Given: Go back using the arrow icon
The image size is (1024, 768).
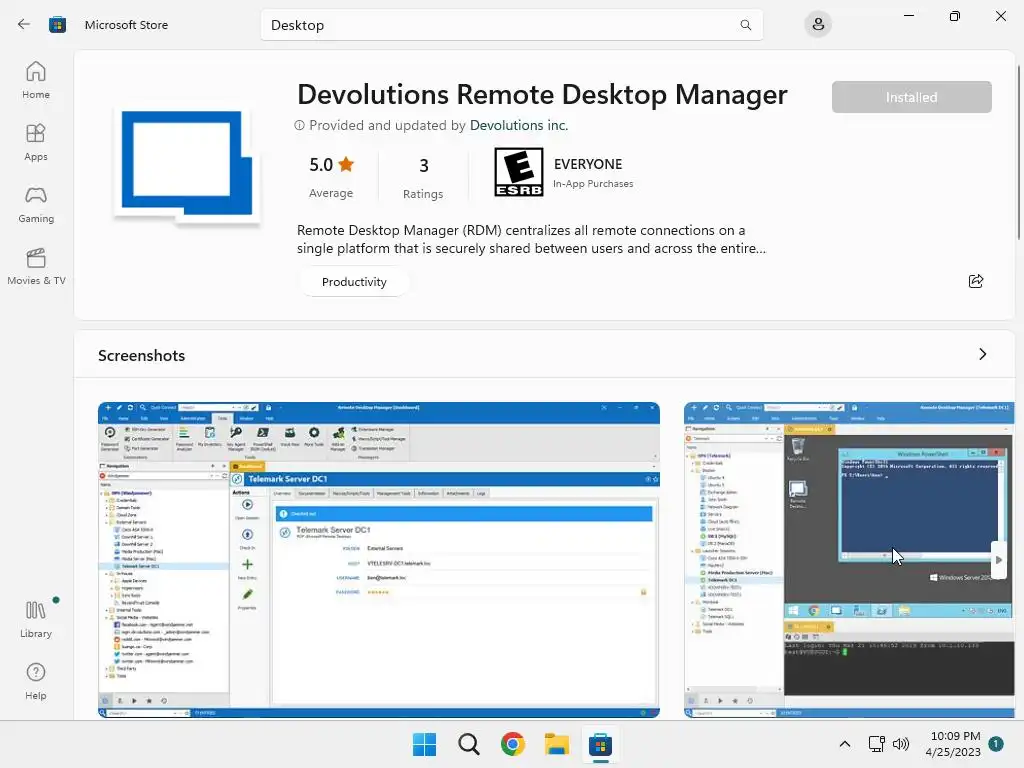Looking at the screenshot, I should [x=24, y=25].
